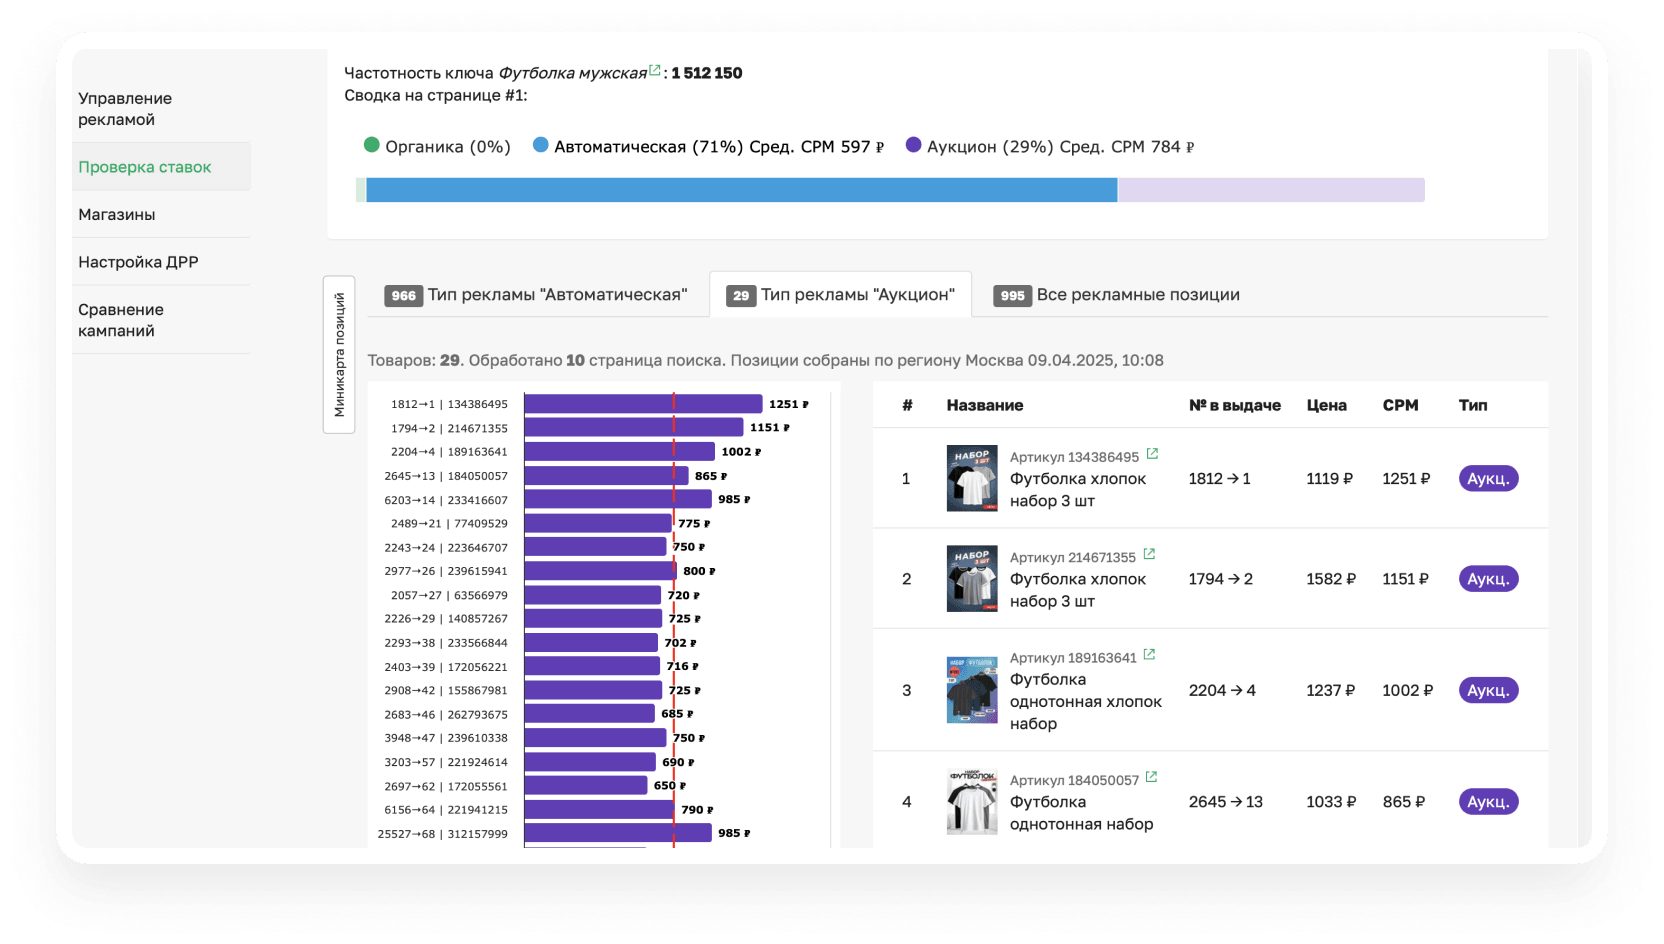The image size is (1664, 944).
Task: Toggle the green Органика legend marker
Action: [x=372, y=145]
